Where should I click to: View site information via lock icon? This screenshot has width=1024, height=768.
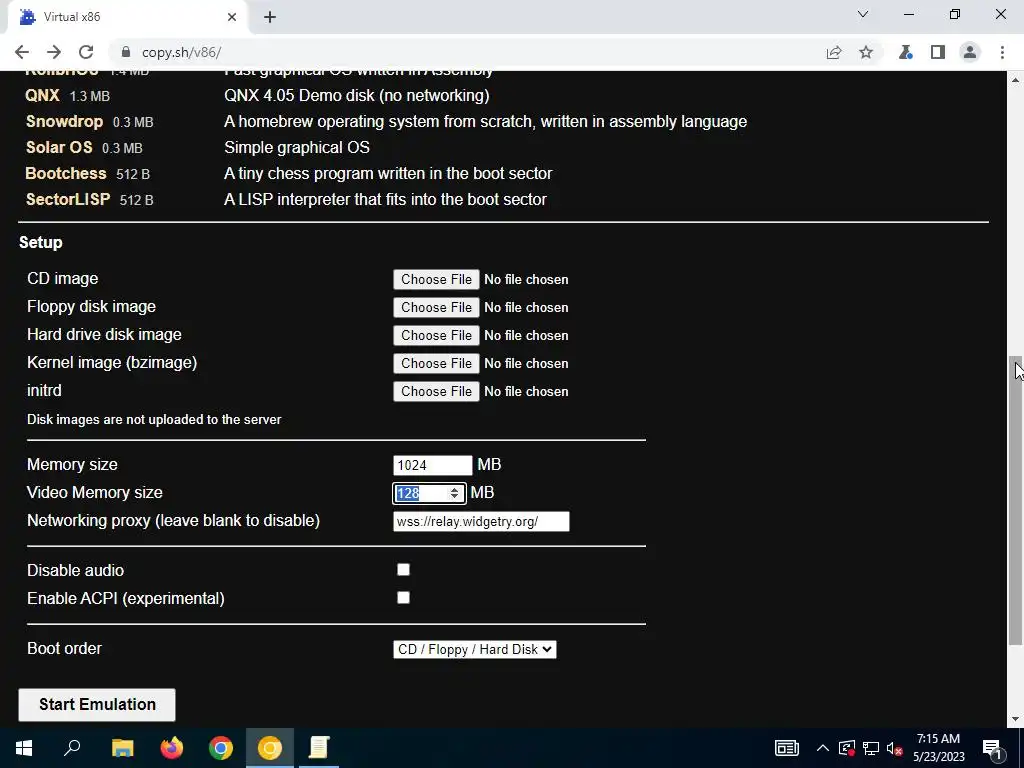point(126,52)
